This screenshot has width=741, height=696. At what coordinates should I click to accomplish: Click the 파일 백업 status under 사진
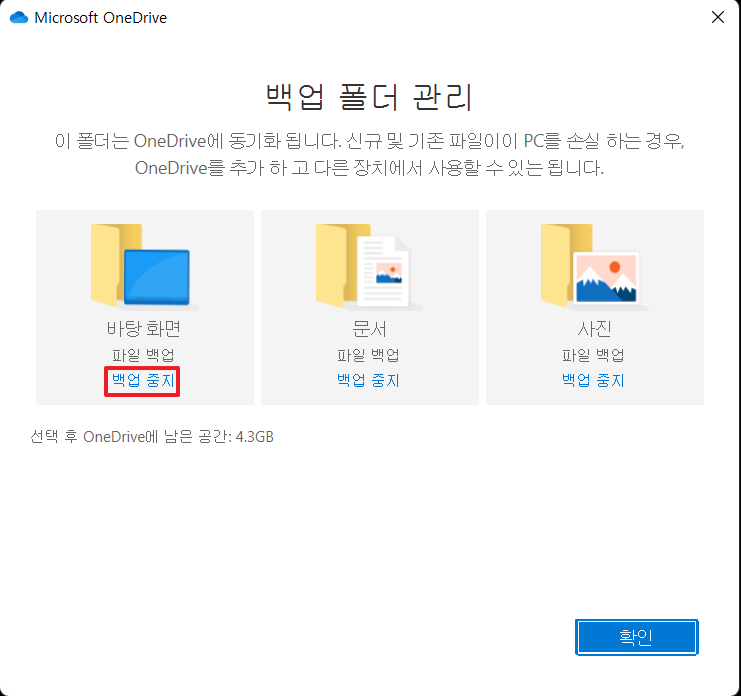coord(593,355)
